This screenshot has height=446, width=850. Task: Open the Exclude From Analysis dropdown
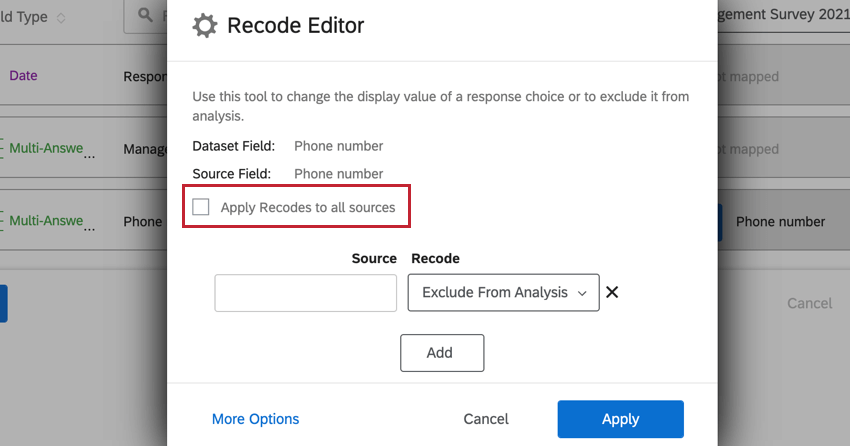pyautogui.click(x=503, y=293)
